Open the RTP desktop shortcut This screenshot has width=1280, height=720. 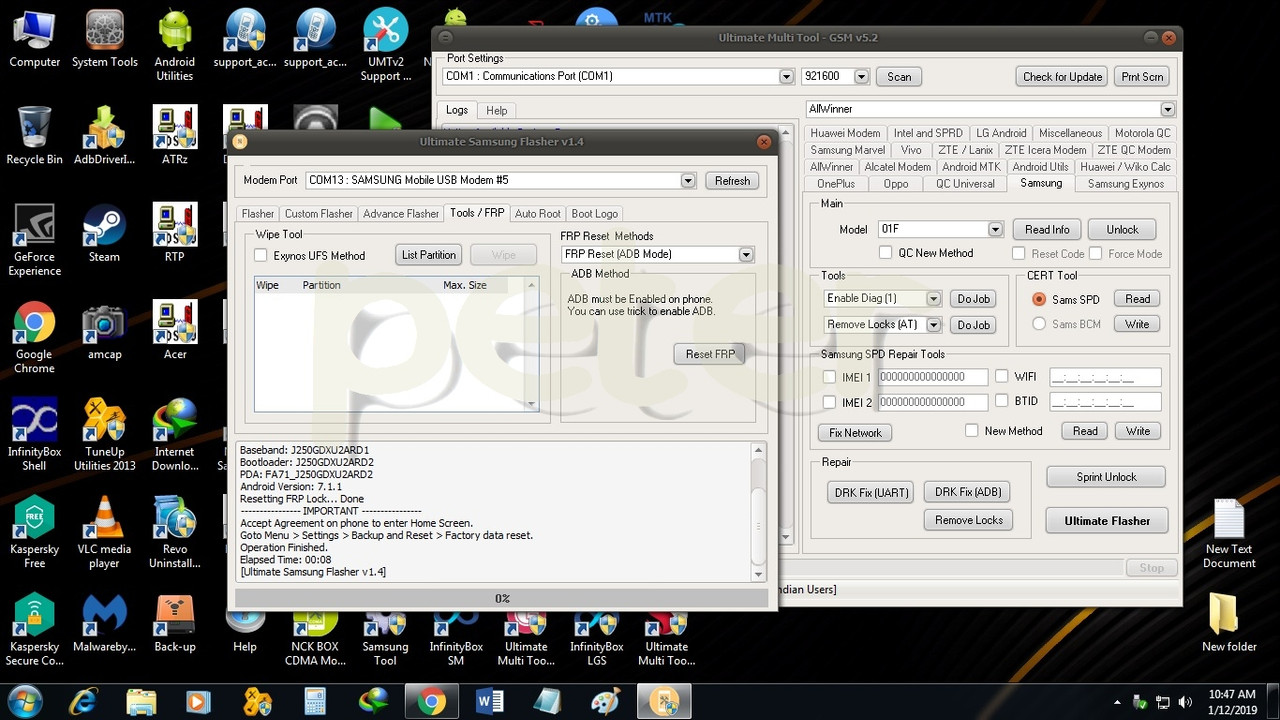[174, 233]
